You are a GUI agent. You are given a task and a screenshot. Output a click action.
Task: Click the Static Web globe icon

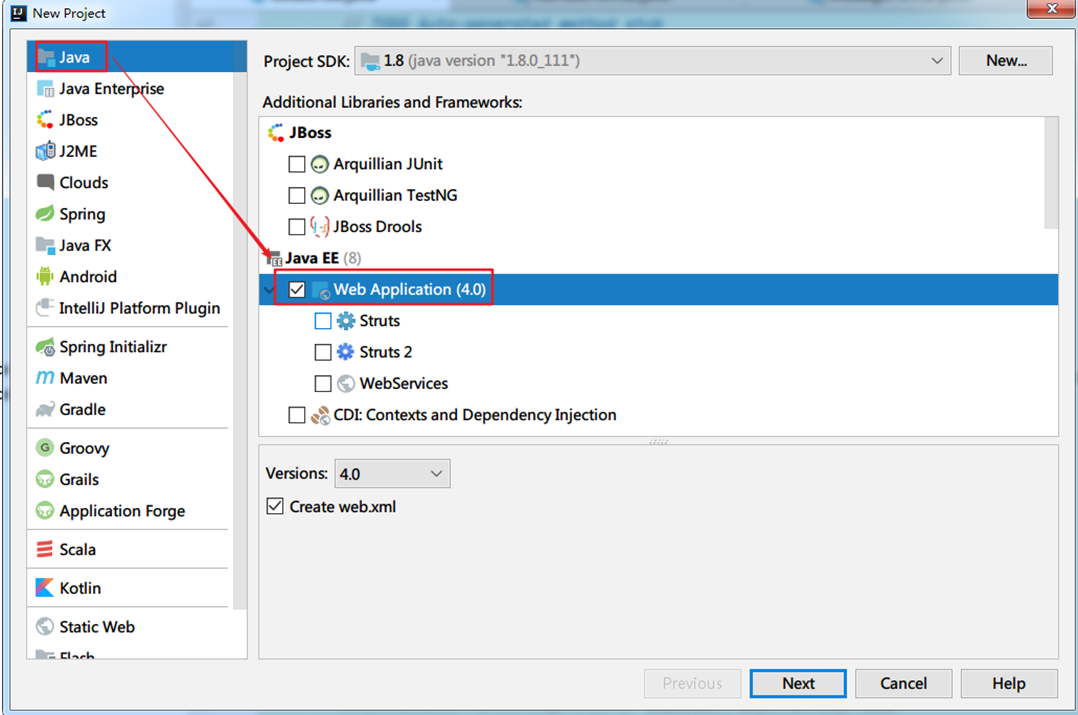[x=45, y=626]
